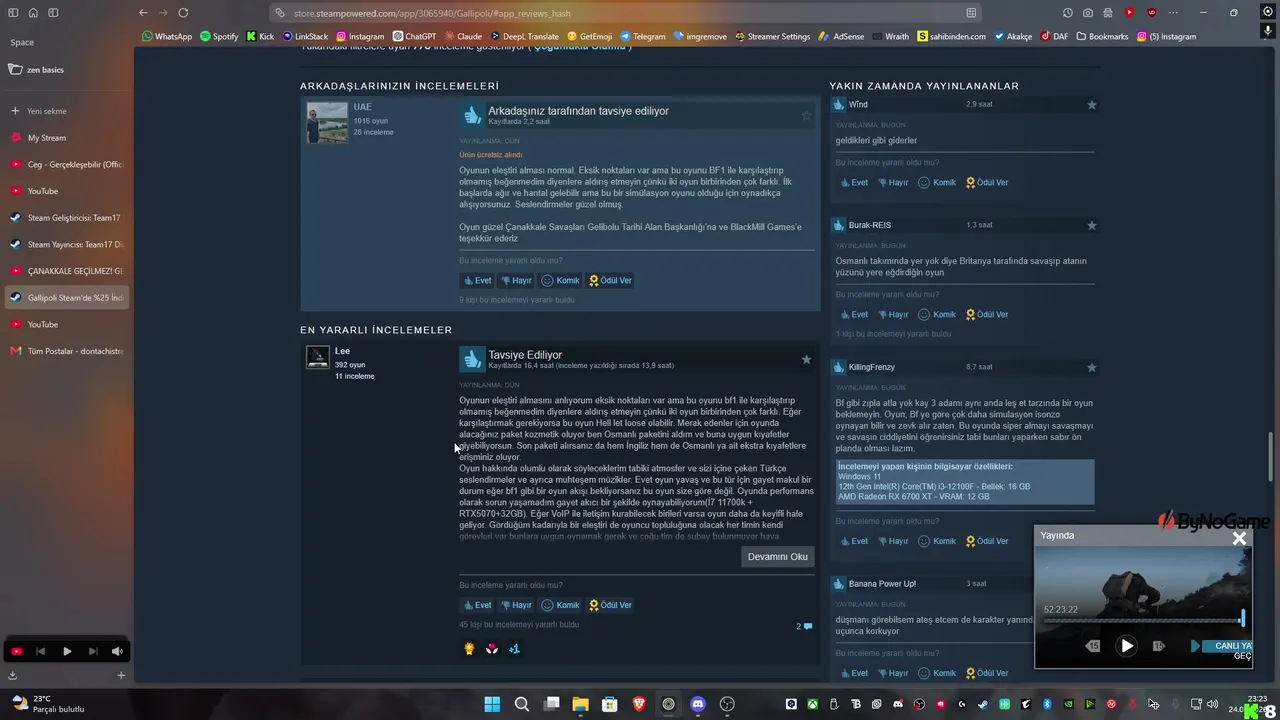
Task: Mark Lee's review as Komik
Action: pos(560,605)
